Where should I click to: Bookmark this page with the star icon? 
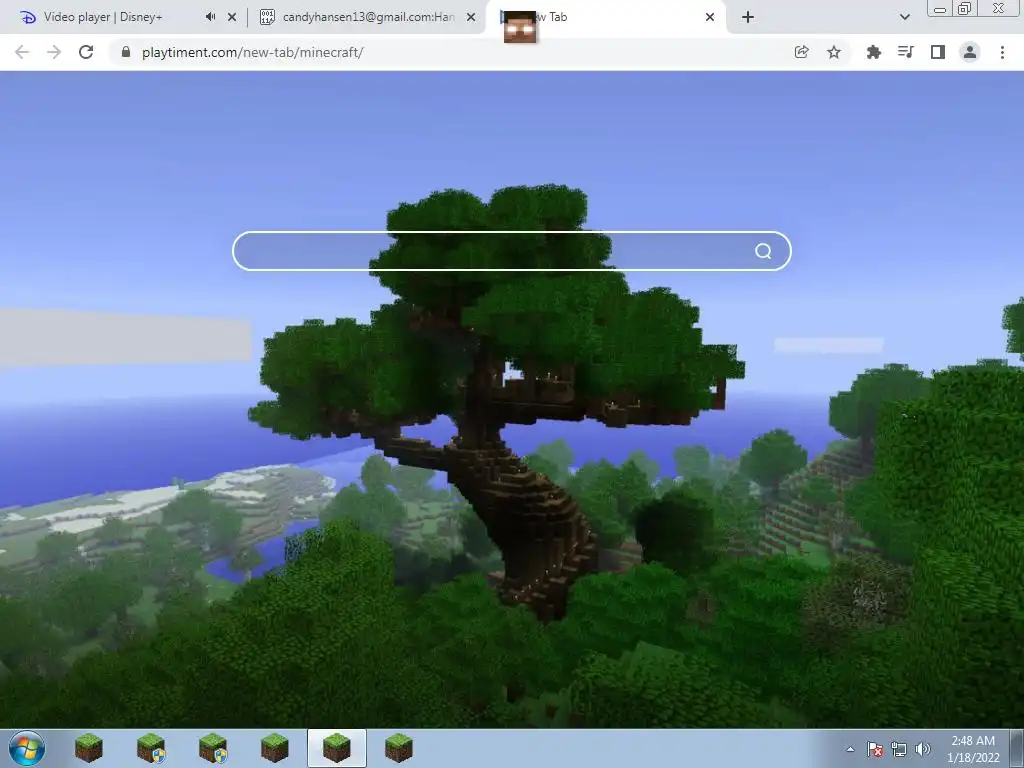pos(834,52)
